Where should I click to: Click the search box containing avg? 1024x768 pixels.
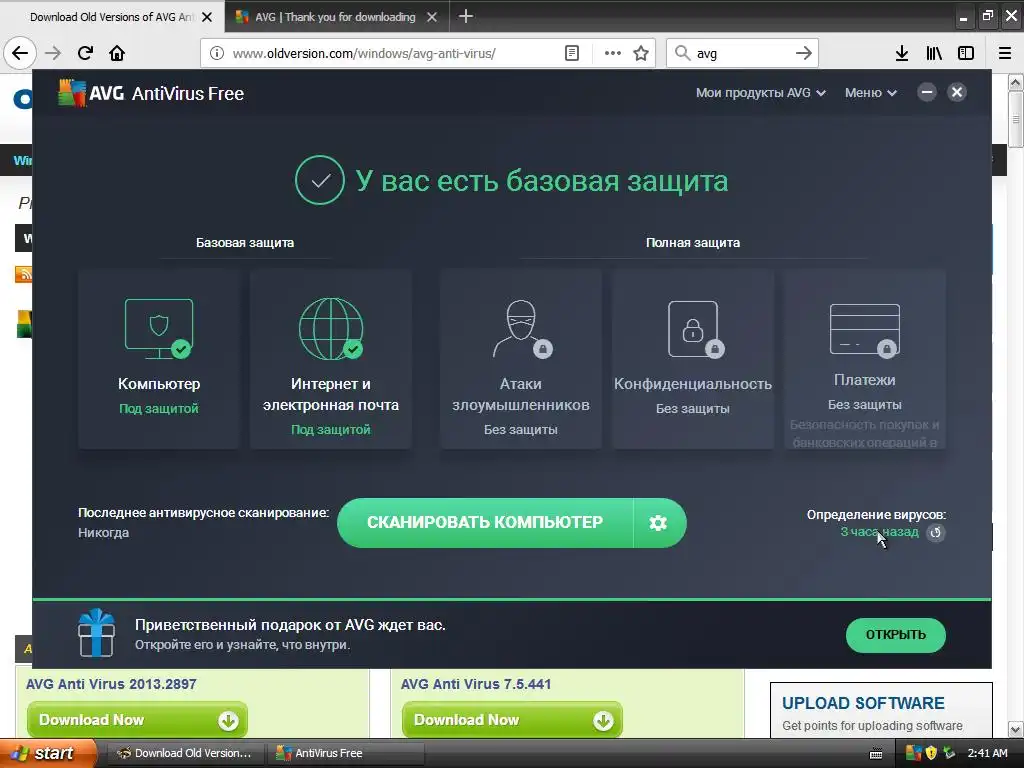(x=742, y=53)
